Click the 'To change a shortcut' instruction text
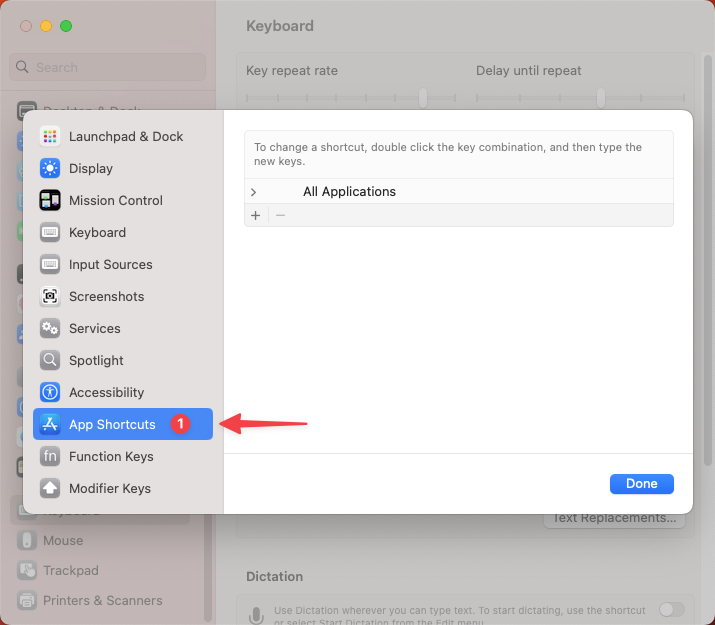Viewport: 715px width, 625px height. point(448,154)
